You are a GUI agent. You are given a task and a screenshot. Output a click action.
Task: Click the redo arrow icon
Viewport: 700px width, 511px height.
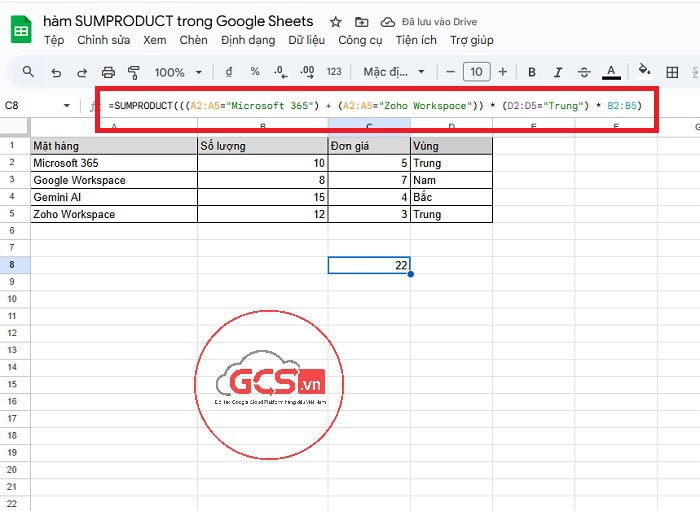click(82, 72)
